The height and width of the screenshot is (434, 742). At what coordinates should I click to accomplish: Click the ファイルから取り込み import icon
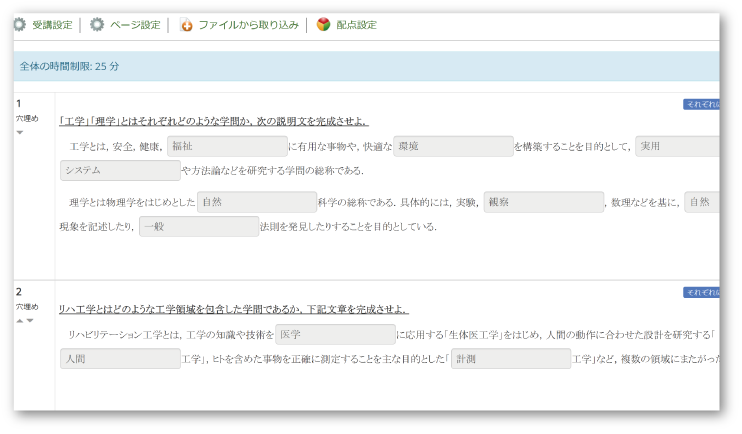pyautogui.click(x=186, y=25)
